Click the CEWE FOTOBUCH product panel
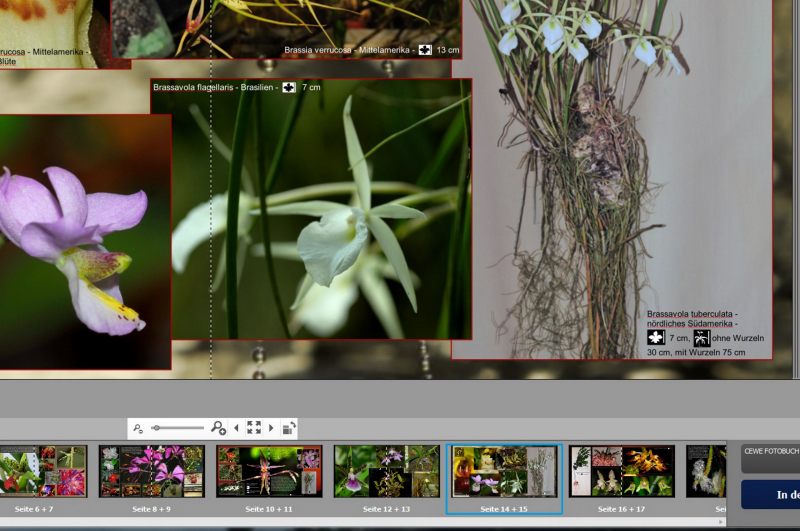 [x=770, y=457]
